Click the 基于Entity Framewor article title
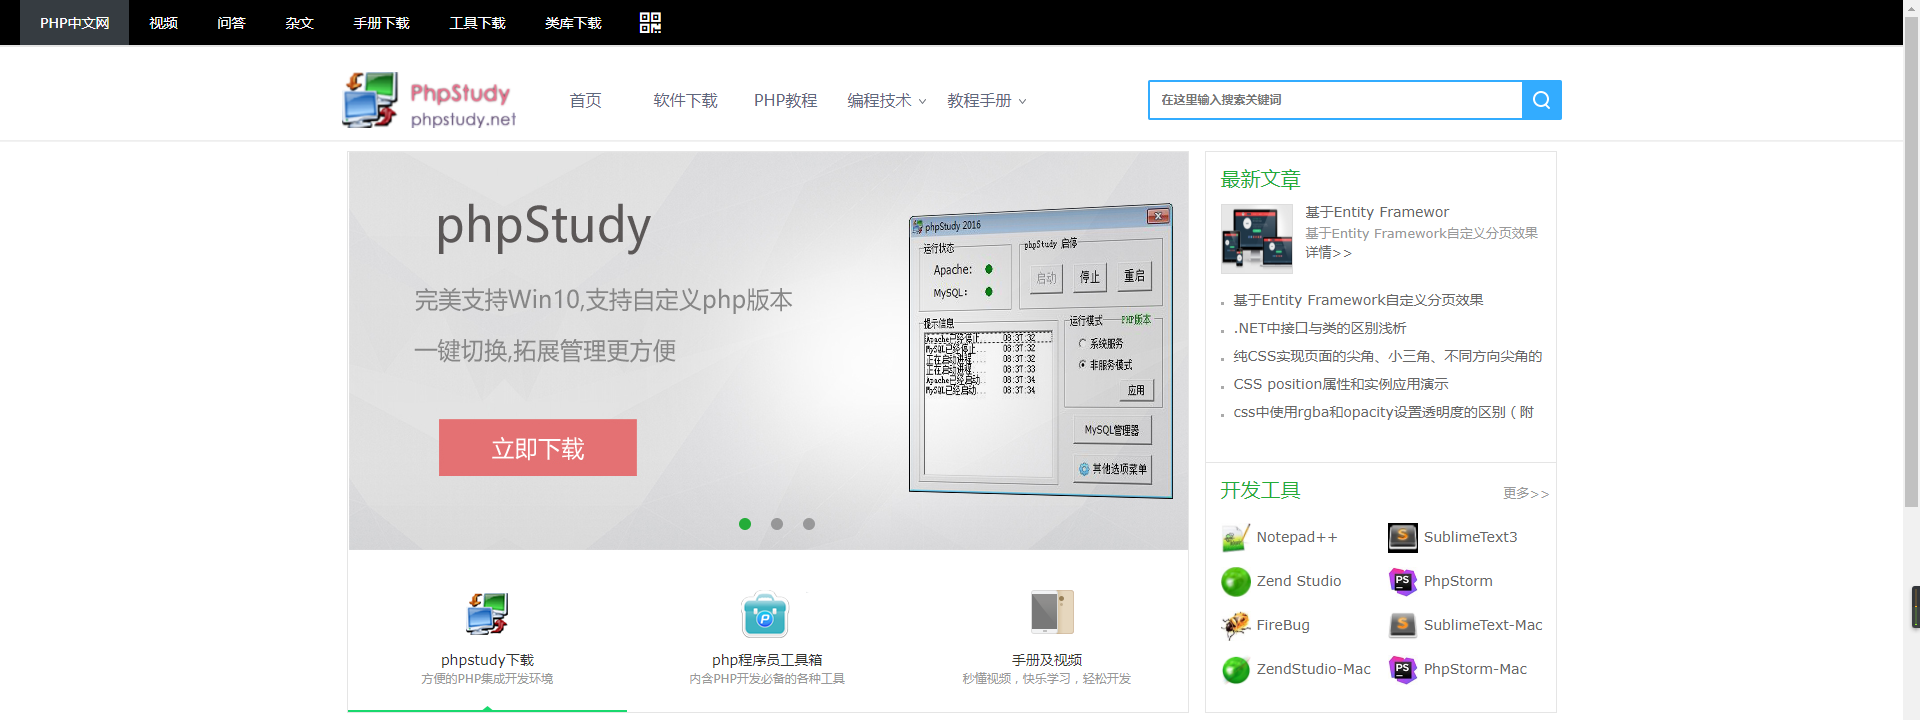The height and width of the screenshot is (720, 1920). tap(1377, 212)
